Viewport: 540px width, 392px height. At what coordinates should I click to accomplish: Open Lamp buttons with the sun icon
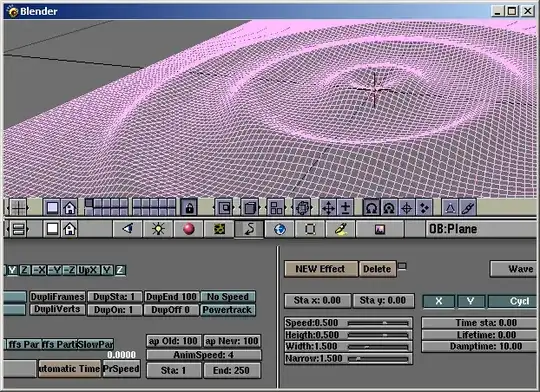pyautogui.click(x=158, y=229)
